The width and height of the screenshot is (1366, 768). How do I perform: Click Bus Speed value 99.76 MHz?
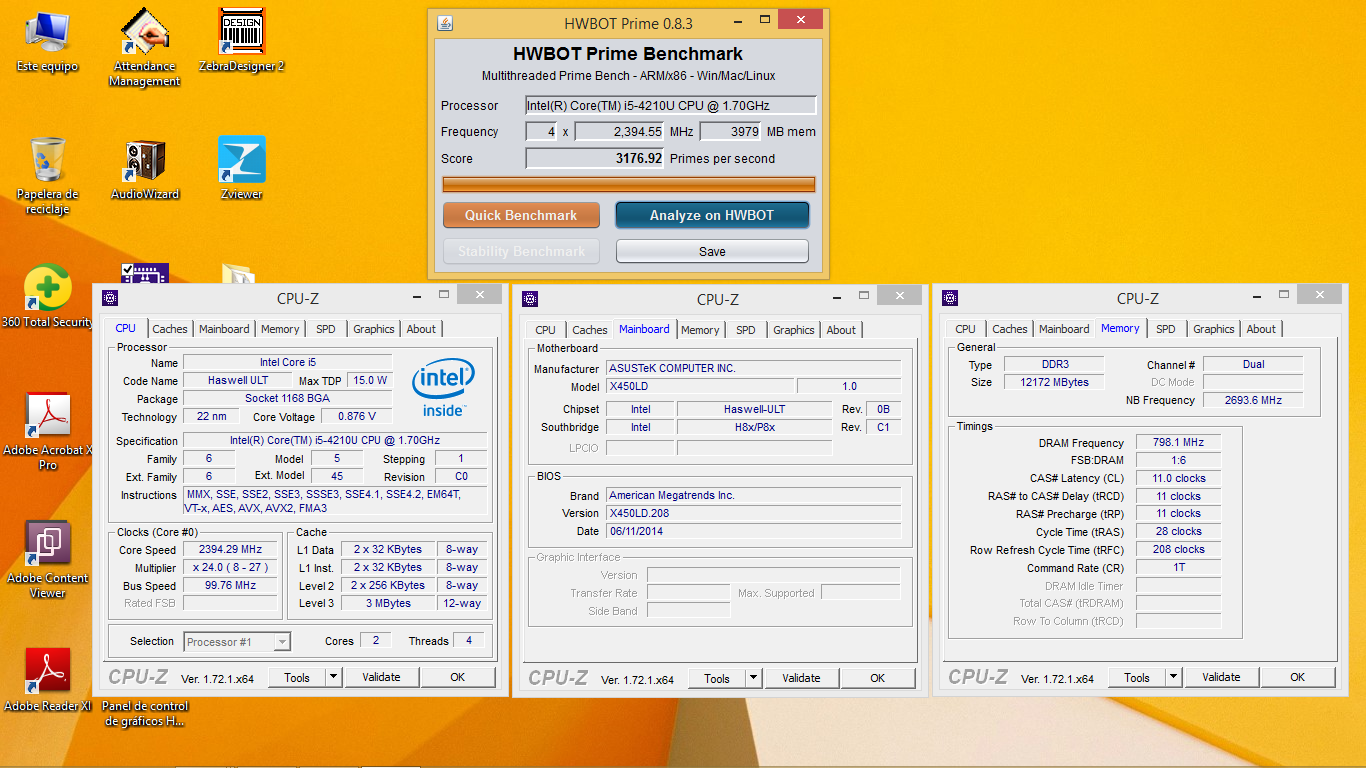pos(230,586)
